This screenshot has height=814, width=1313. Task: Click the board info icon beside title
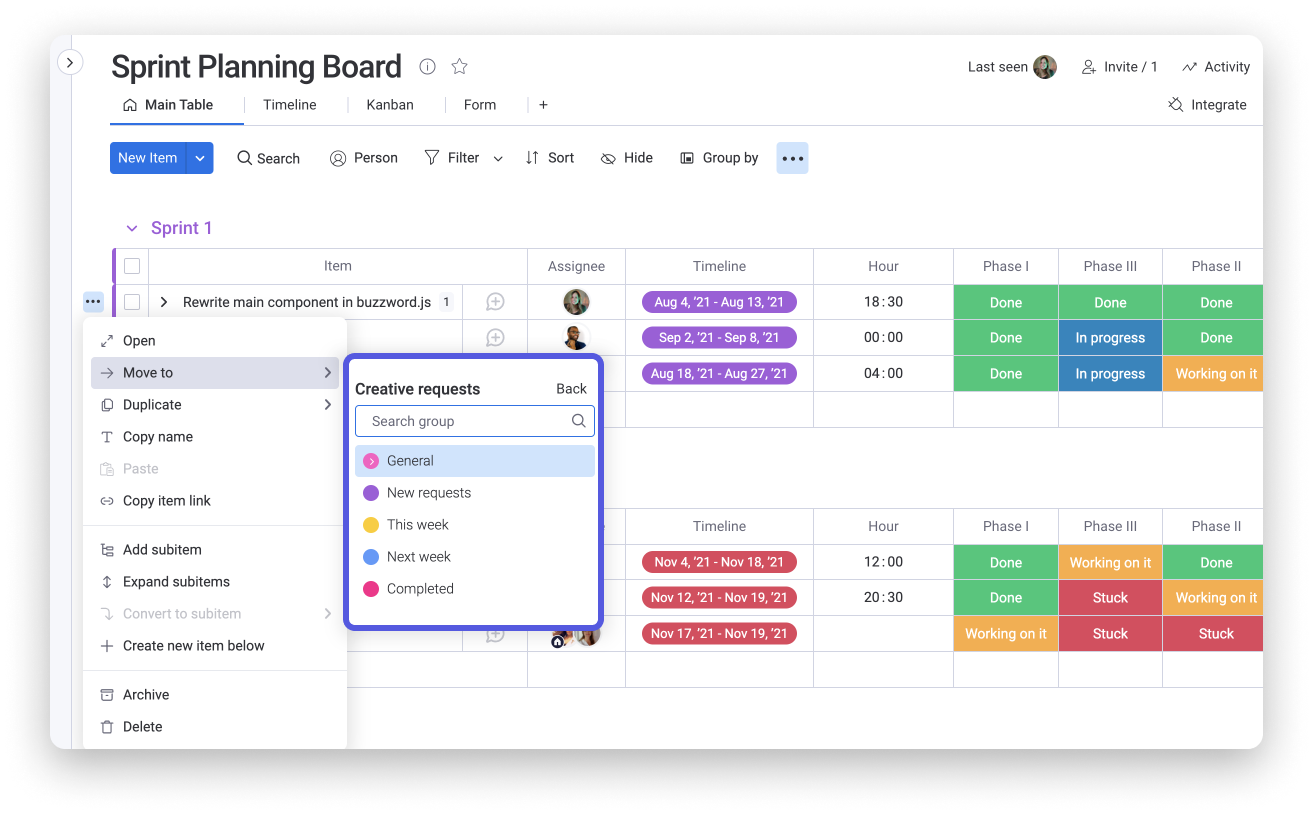click(x=427, y=67)
